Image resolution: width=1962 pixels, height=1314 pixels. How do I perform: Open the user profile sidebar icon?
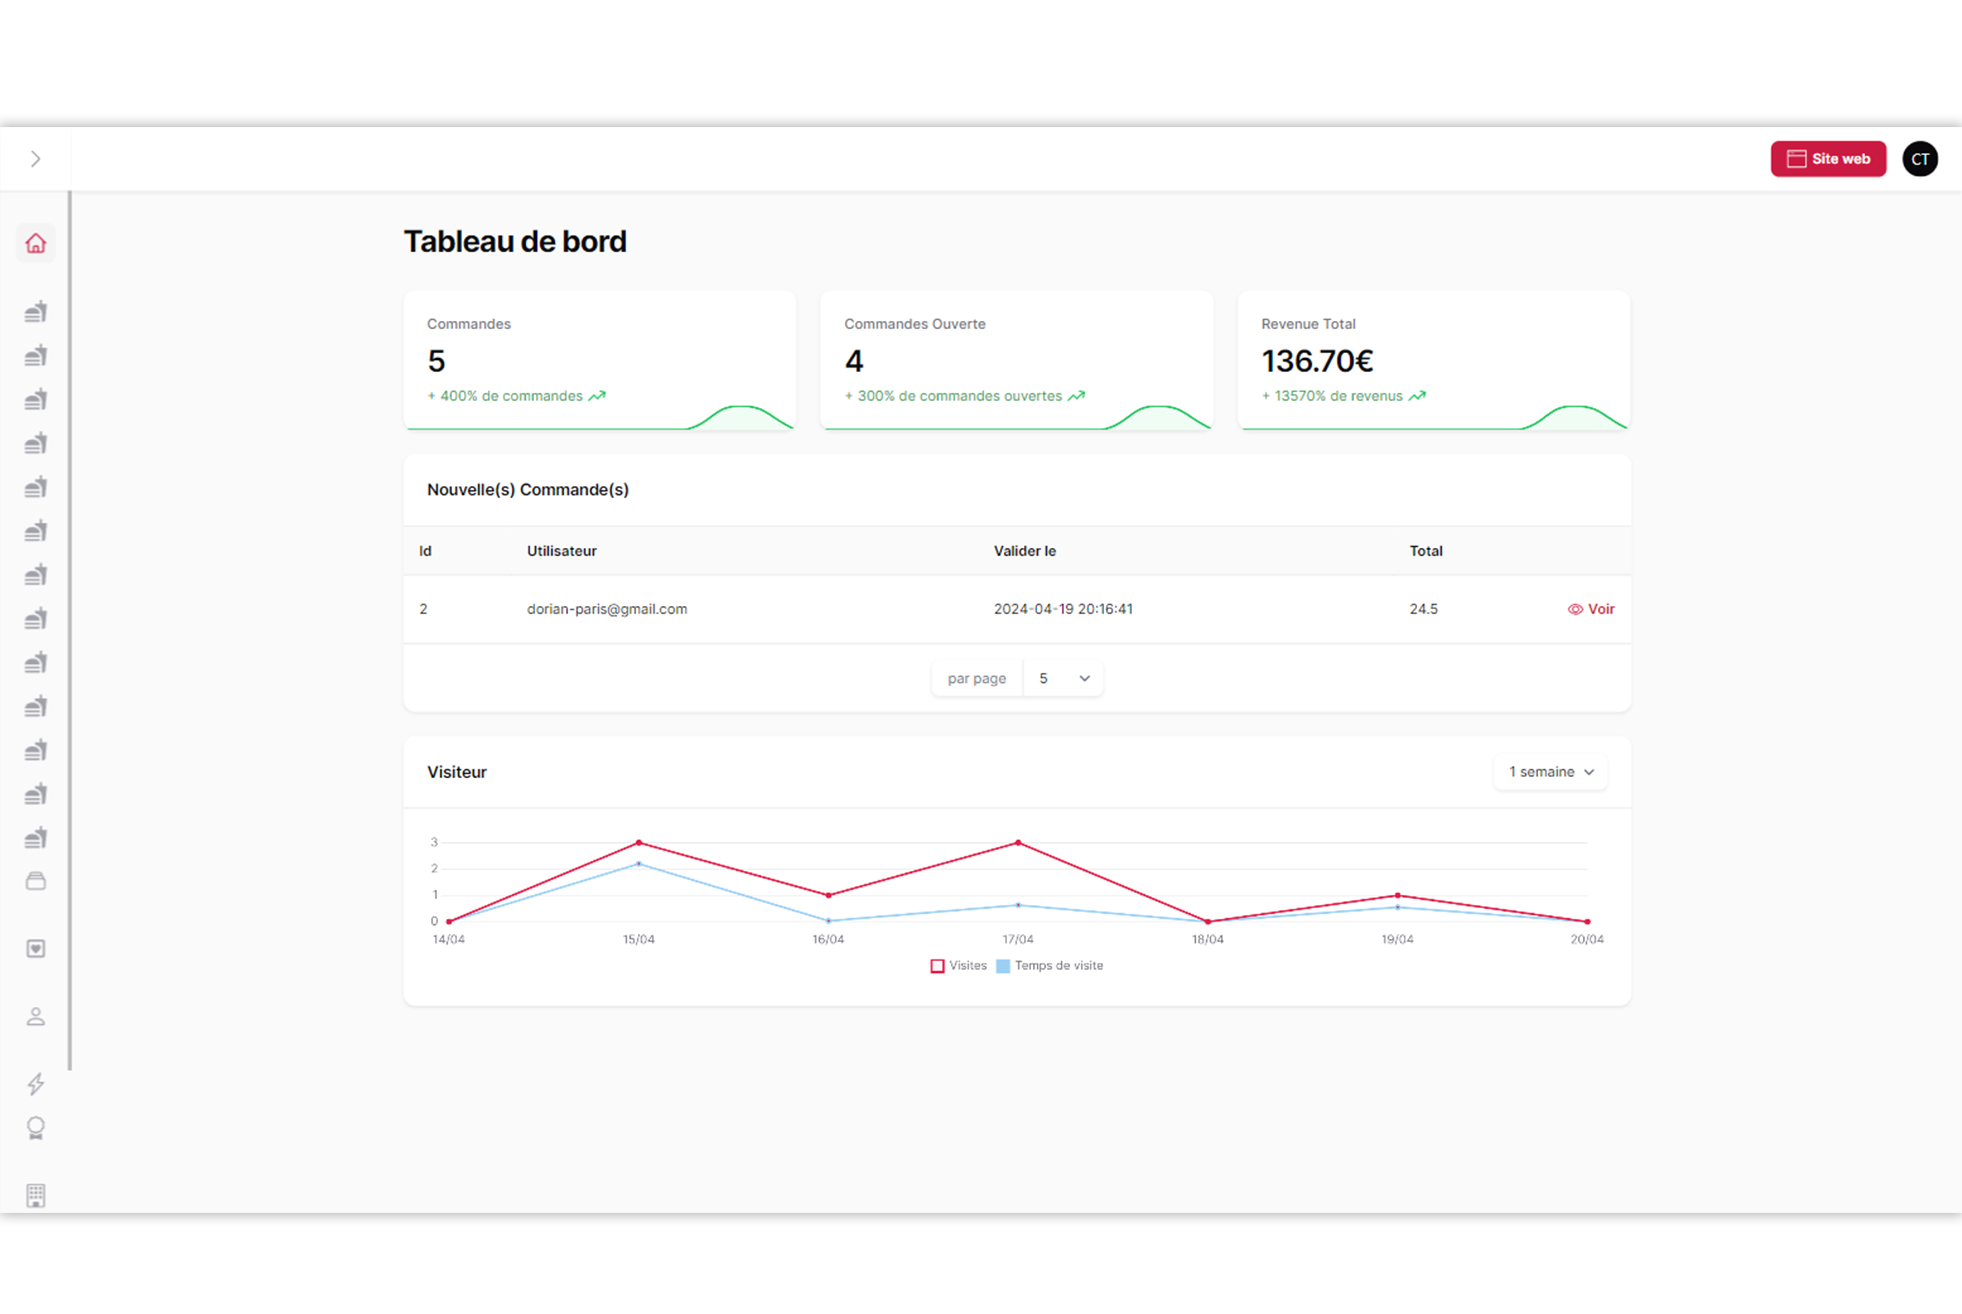click(36, 1017)
